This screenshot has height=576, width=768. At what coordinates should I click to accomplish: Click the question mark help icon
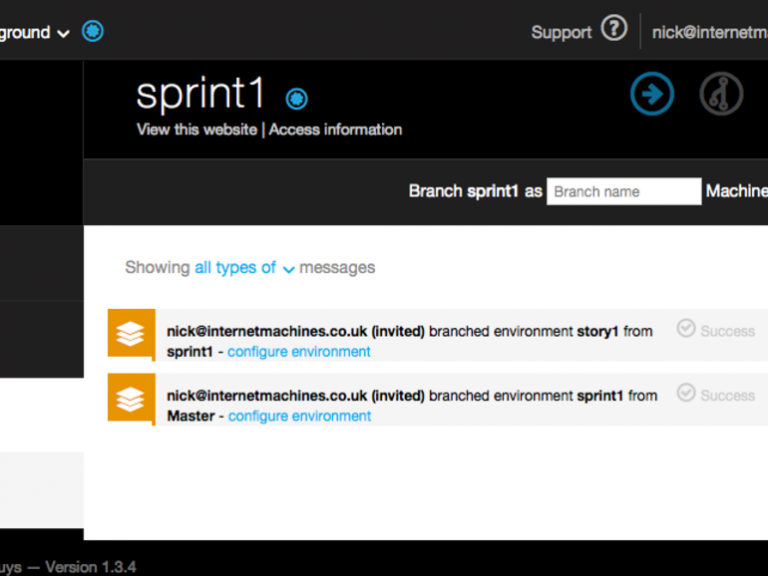tap(613, 29)
